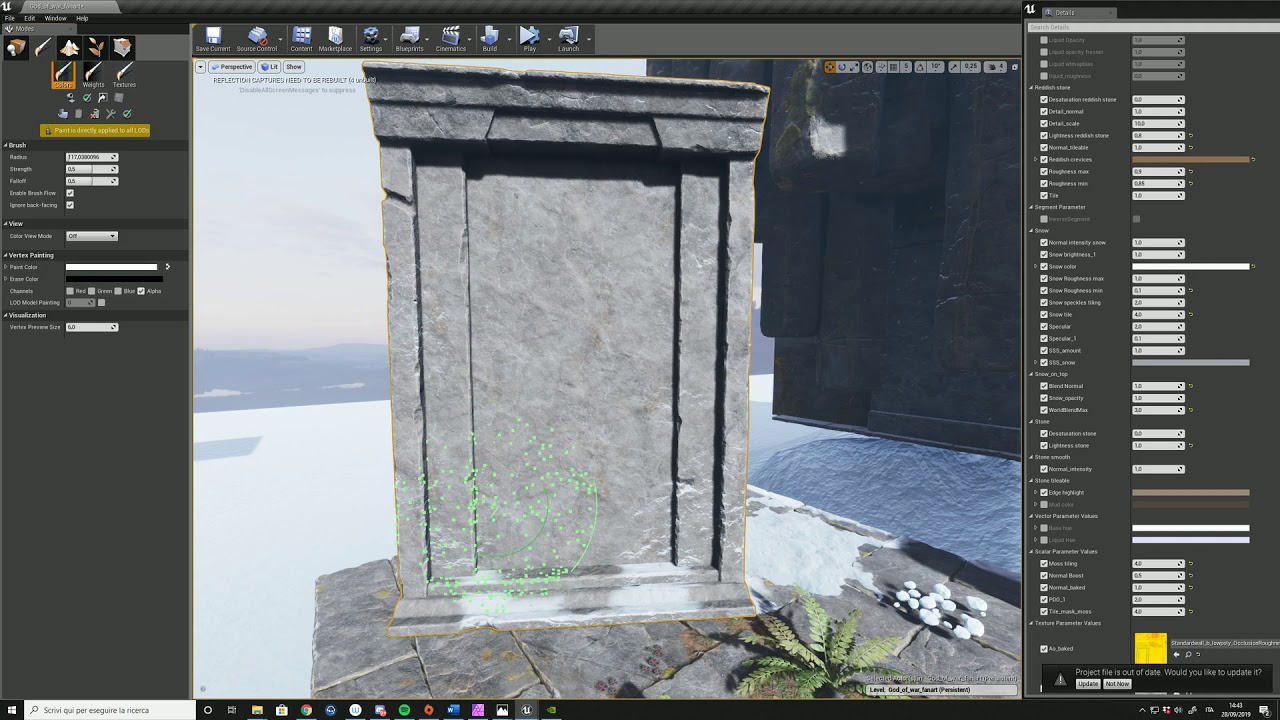Click the Snow color swatch
The image size is (1280, 720).
point(1190,266)
